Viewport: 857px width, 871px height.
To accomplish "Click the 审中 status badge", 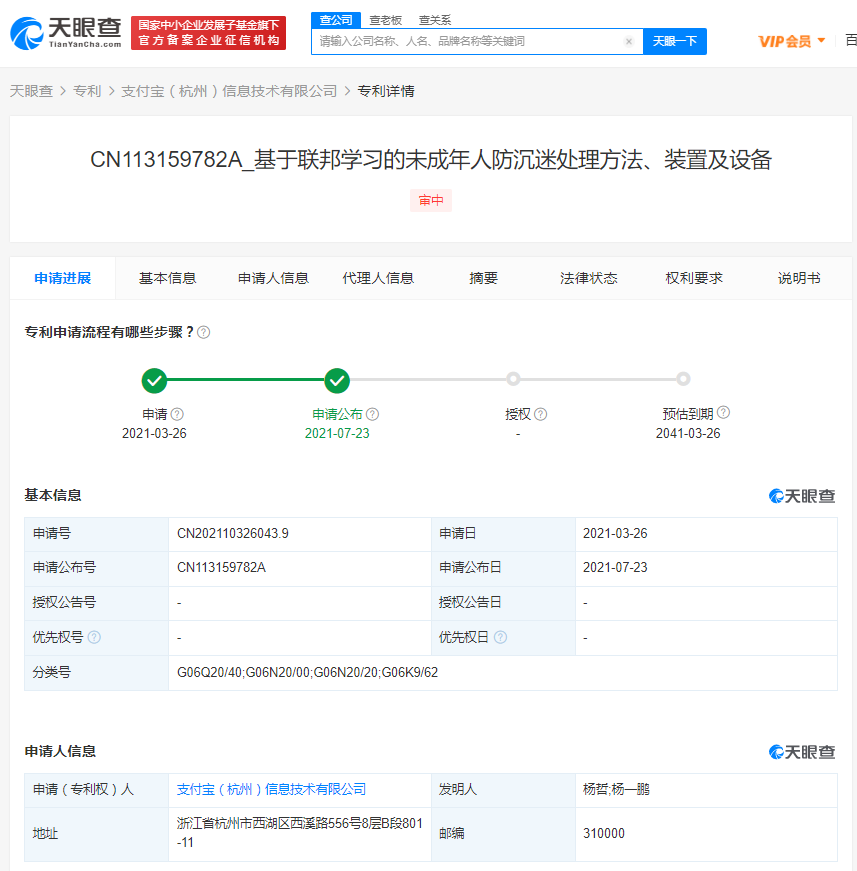I will tap(431, 201).
